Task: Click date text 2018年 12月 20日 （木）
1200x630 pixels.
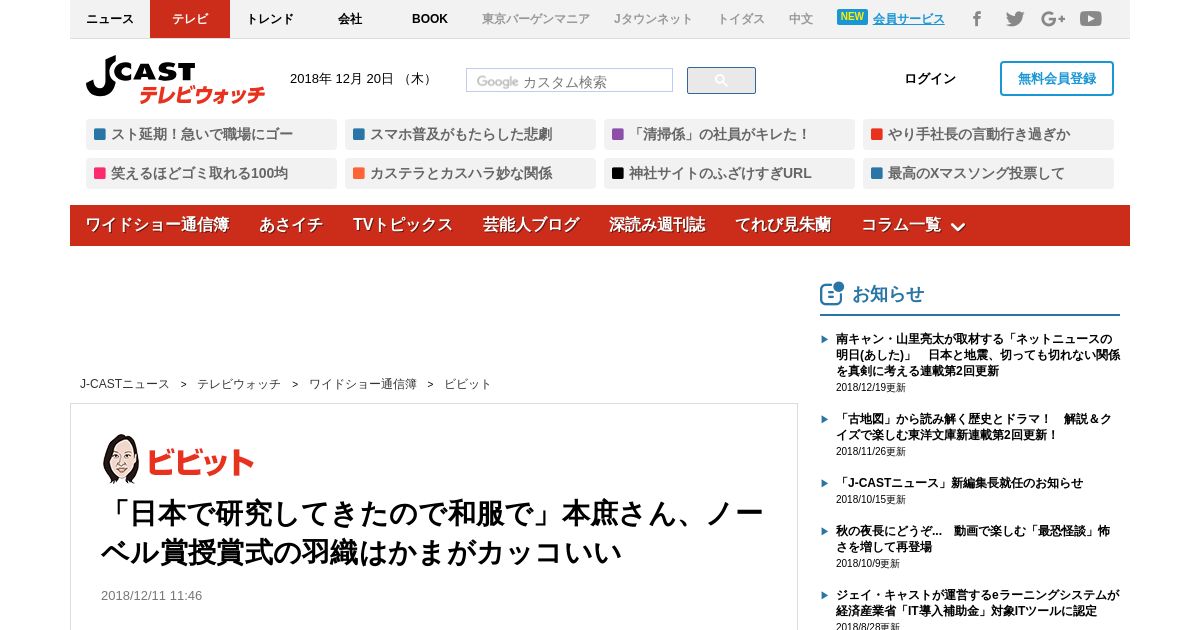Action: point(362,79)
